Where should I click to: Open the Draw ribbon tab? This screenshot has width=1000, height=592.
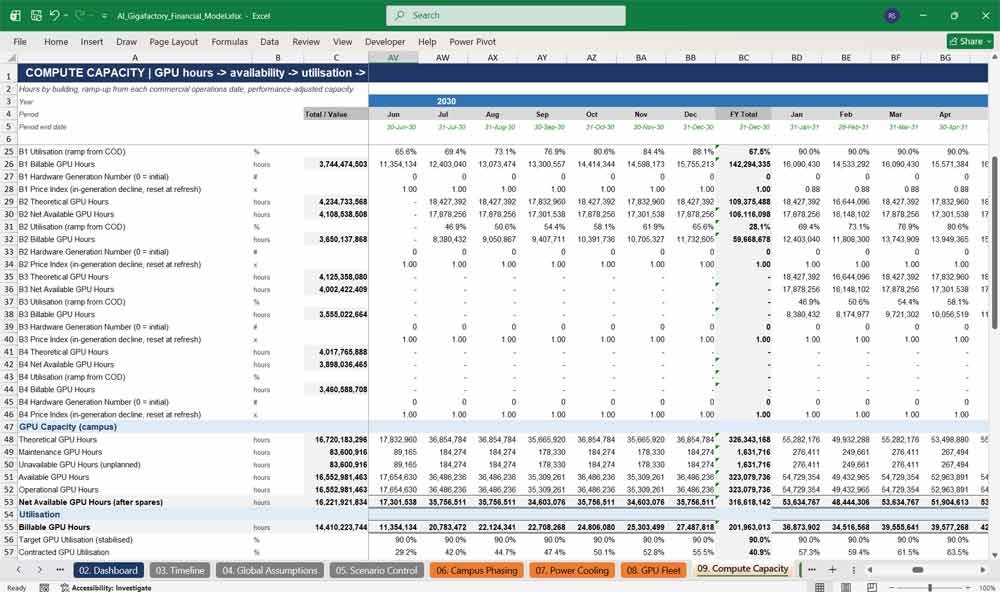(x=126, y=41)
